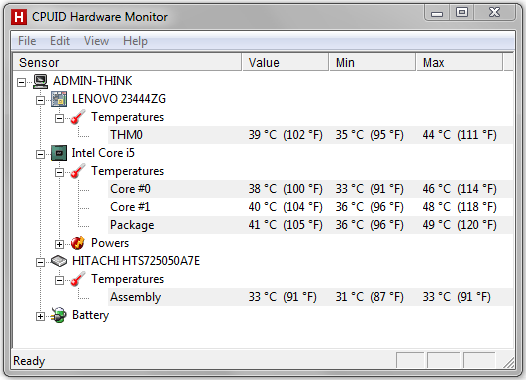The width and height of the screenshot is (526, 380).
Task: Click Assembly min 31 °C (87 °F)
Action: [x=369, y=297]
